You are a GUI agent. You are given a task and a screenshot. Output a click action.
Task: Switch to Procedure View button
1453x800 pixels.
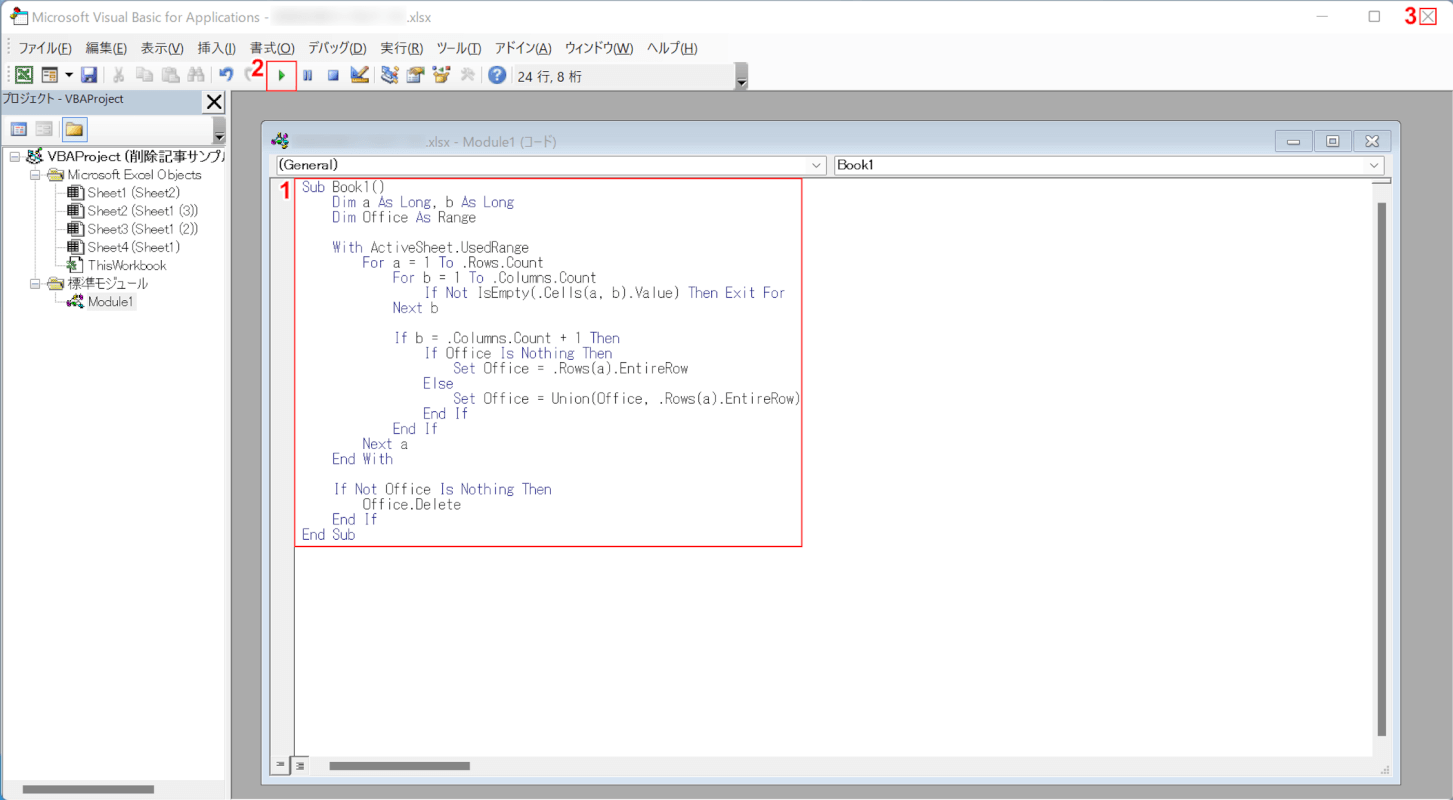(280, 765)
